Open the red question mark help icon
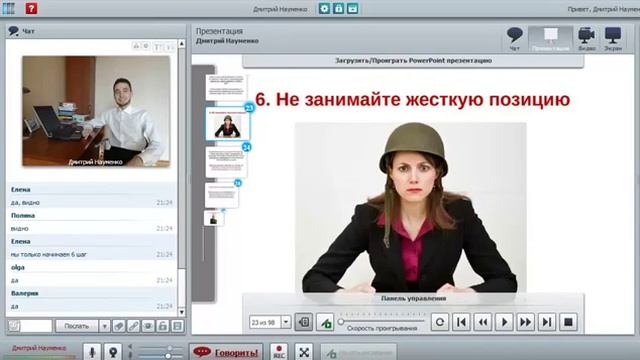Screen dimensions: 640x360 tap(31, 8)
